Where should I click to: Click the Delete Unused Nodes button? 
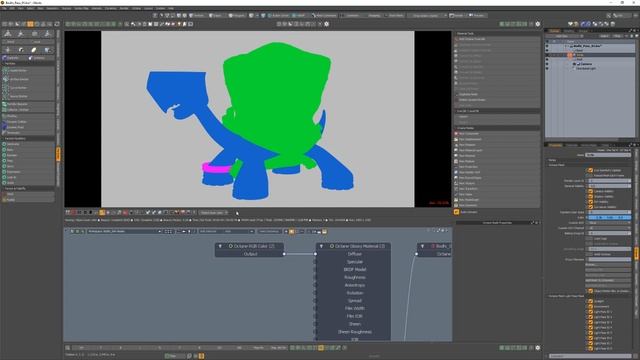click(x=497, y=100)
